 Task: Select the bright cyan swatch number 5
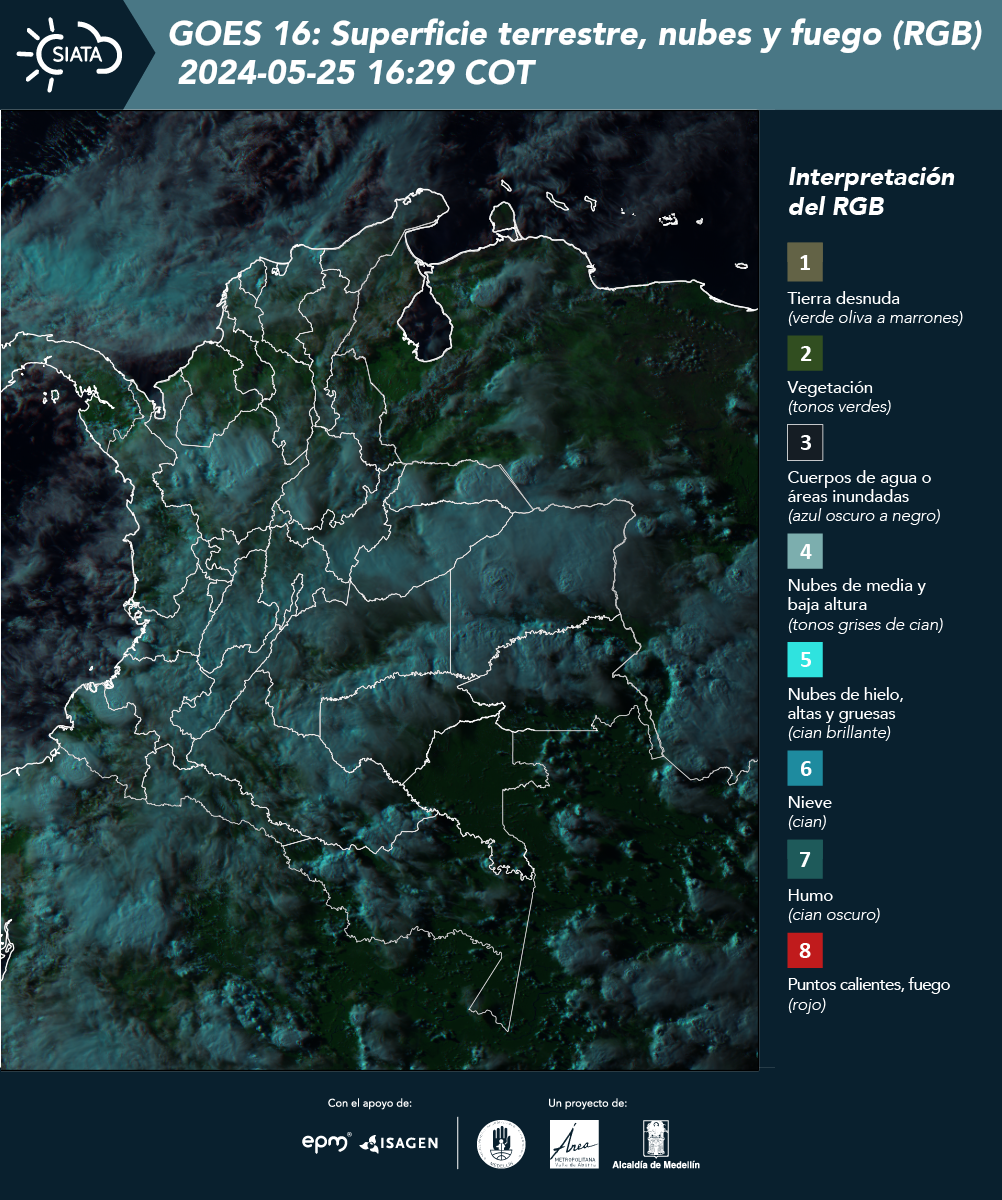click(805, 660)
